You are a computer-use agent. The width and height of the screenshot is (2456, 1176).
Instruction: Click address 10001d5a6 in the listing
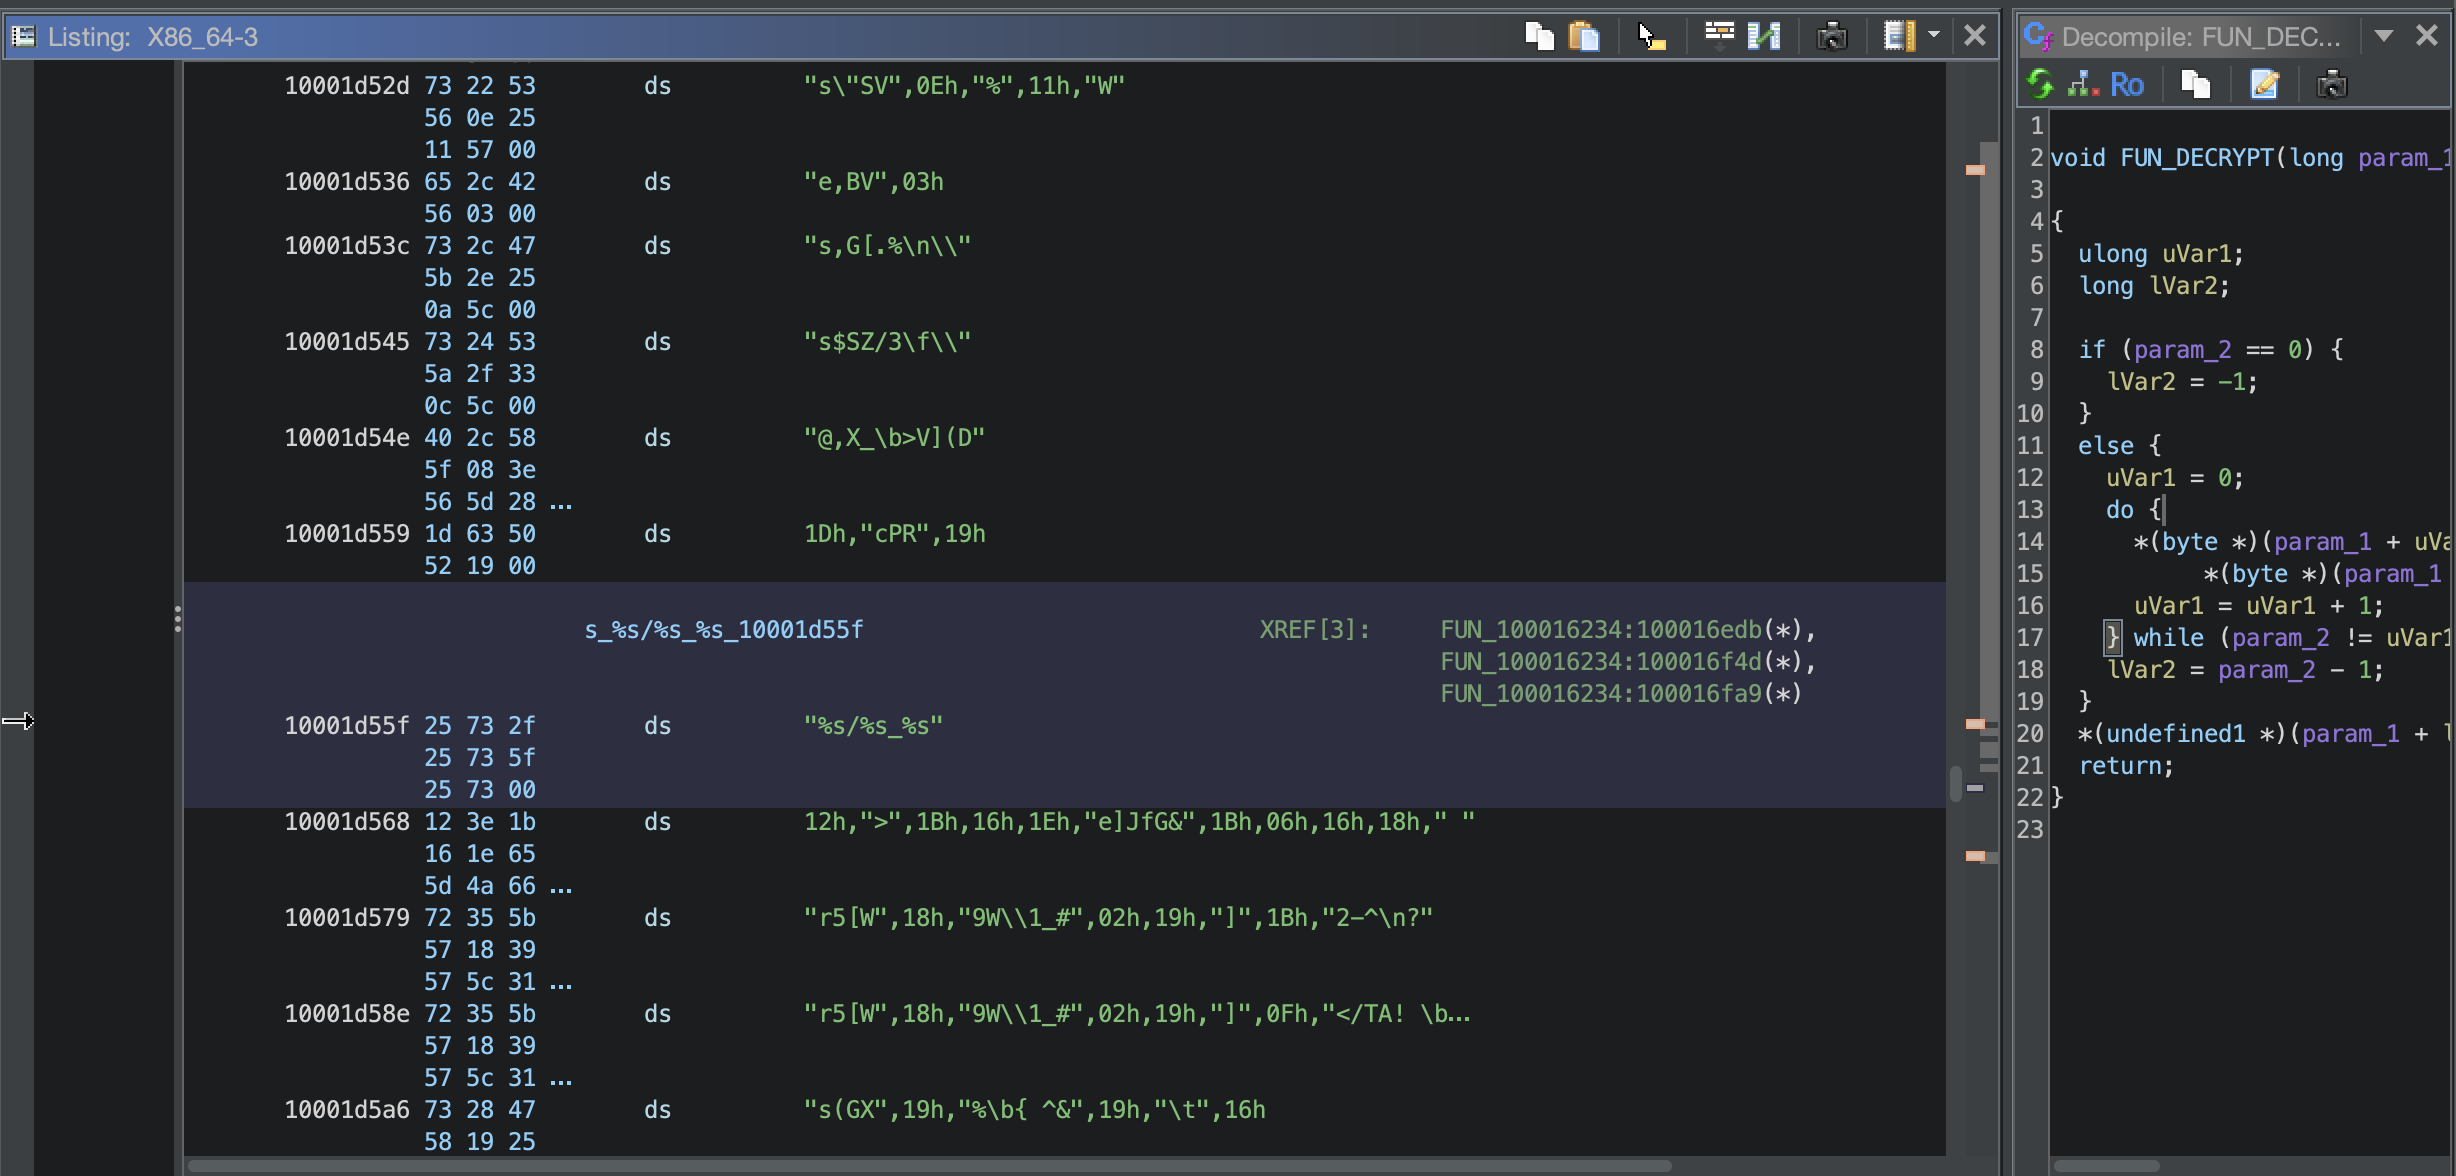tap(347, 1110)
